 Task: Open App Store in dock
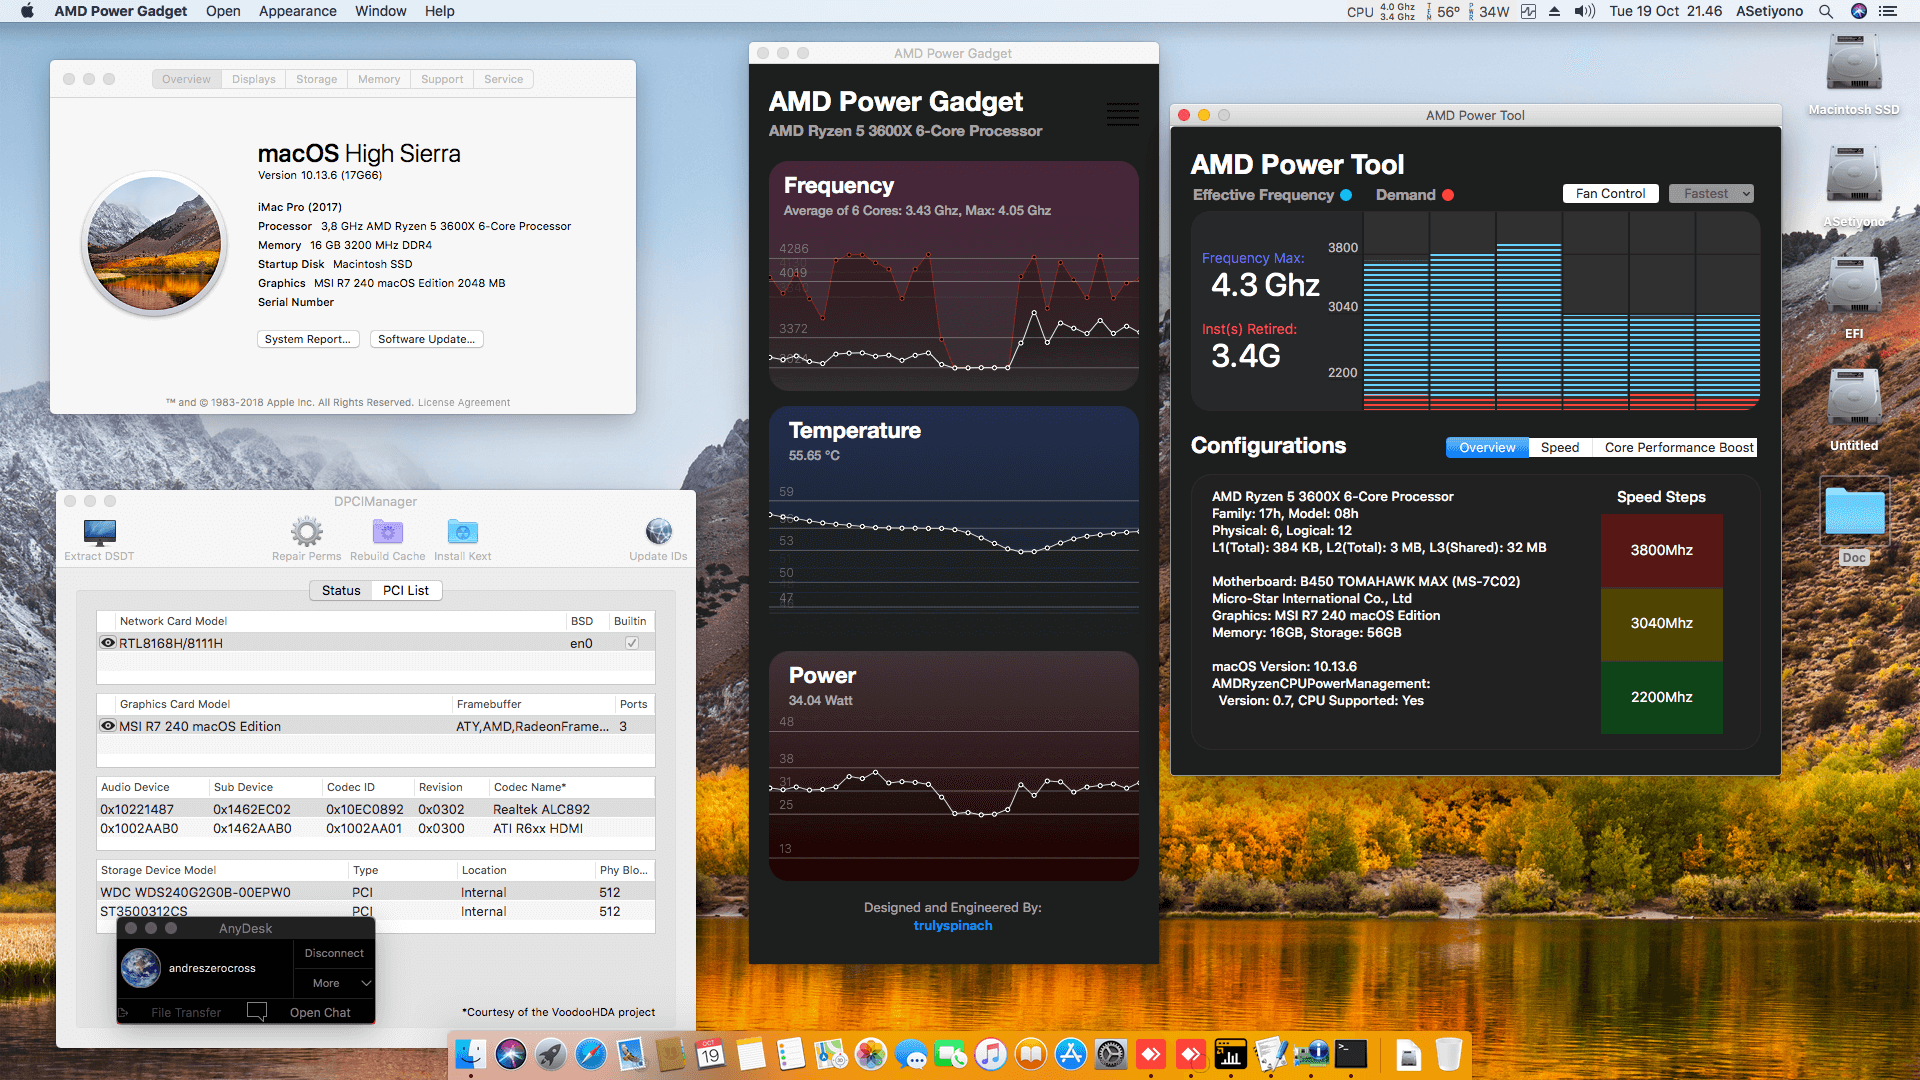[x=1071, y=1054]
